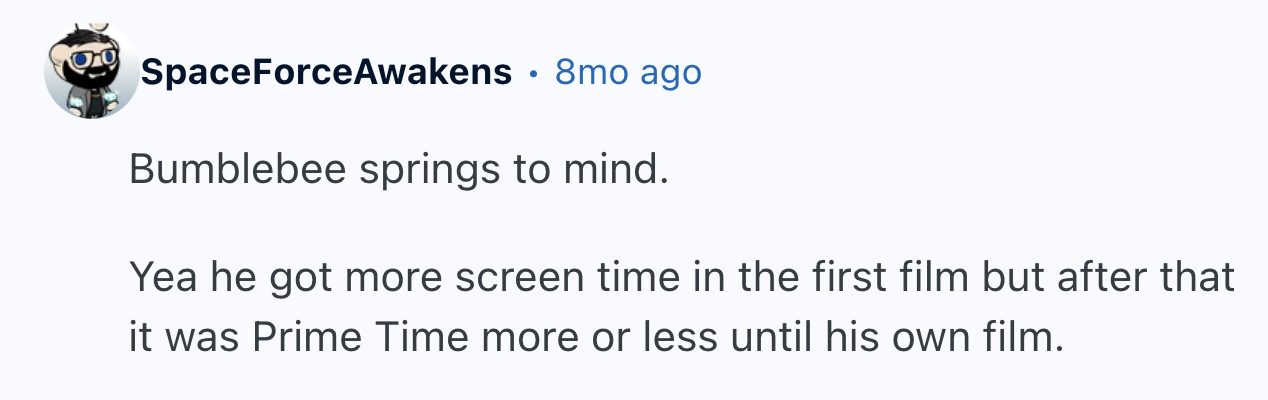1268x400 pixels.
Task: Click the SpaceForceAwakens avatar image
Action: pyautogui.click(x=91, y=72)
